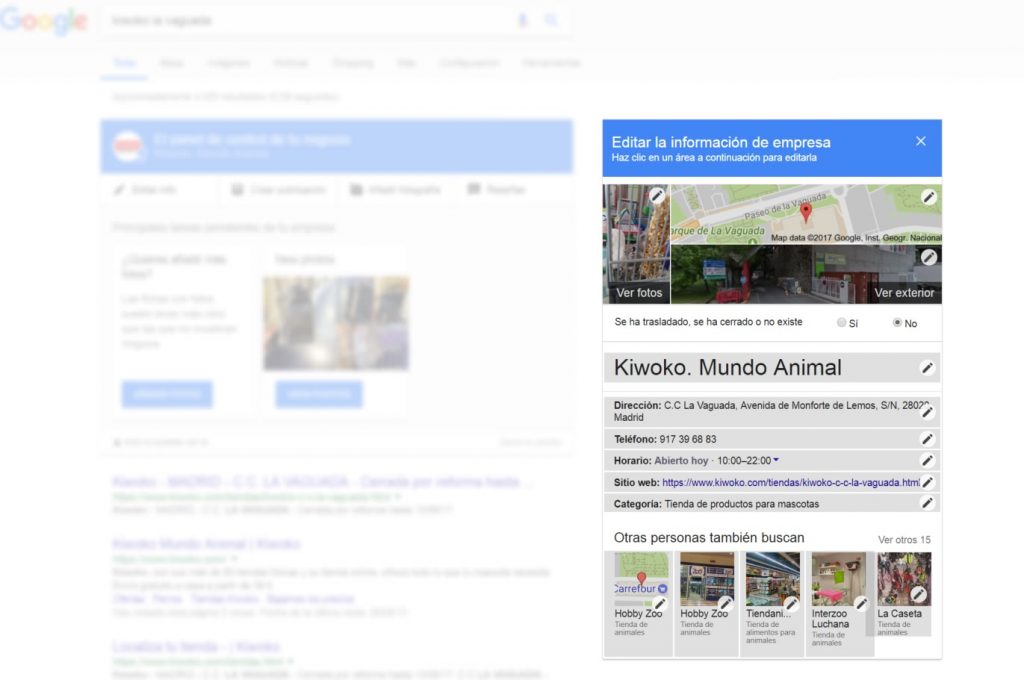The height and width of the screenshot is (680, 1024).
Task: Open first Hobby Zoo card with Carrefour map
Action: (x=639, y=604)
